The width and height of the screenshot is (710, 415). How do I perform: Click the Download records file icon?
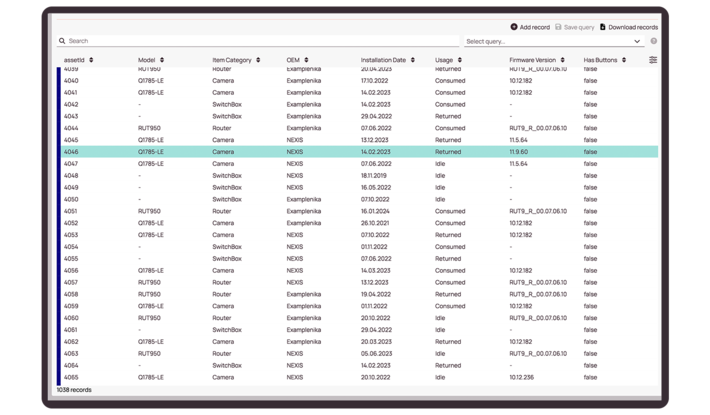(x=603, y=27)
